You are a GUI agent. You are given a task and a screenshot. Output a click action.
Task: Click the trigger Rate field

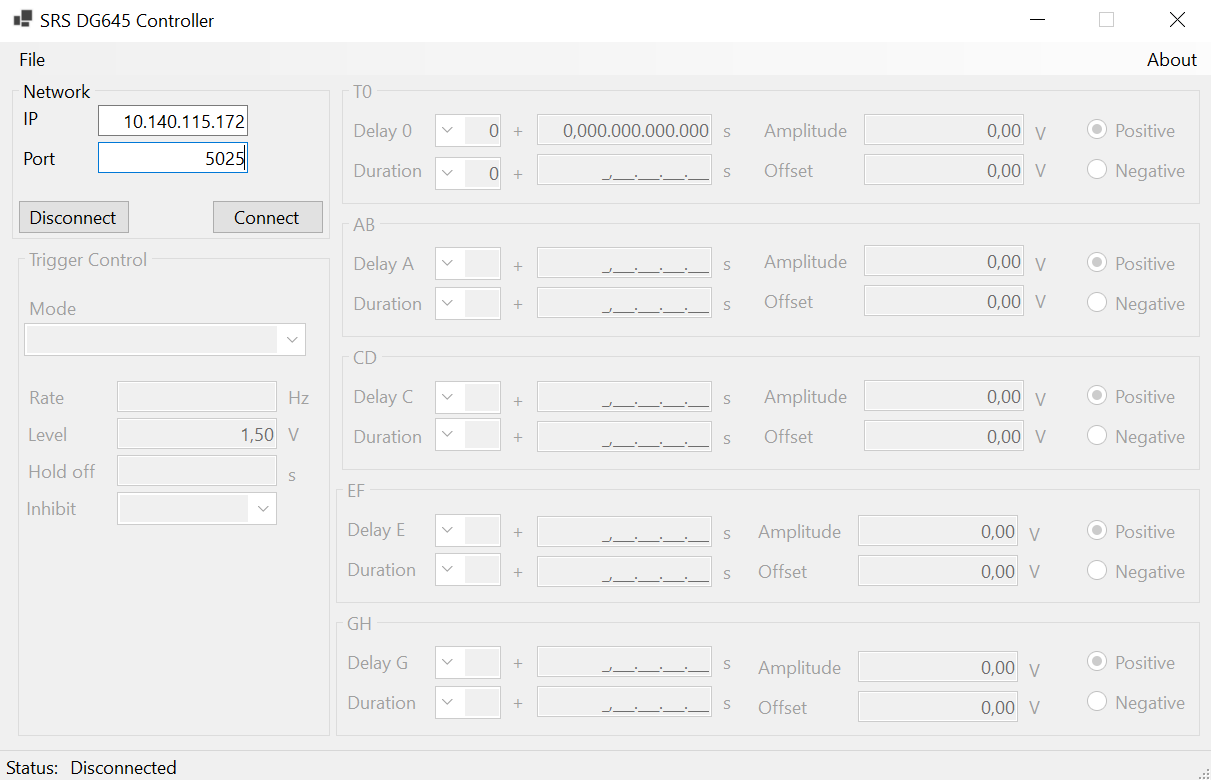pos(196,397)
